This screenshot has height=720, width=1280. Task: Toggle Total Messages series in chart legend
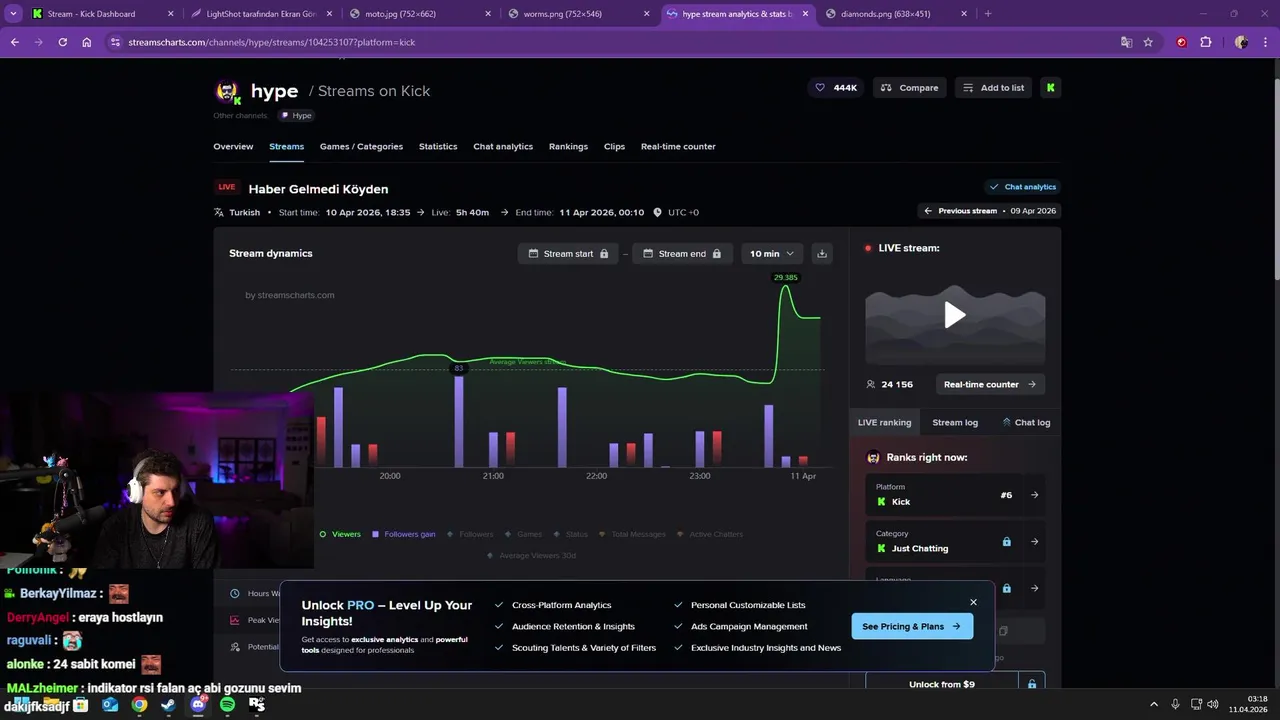(x=632, y=534)
